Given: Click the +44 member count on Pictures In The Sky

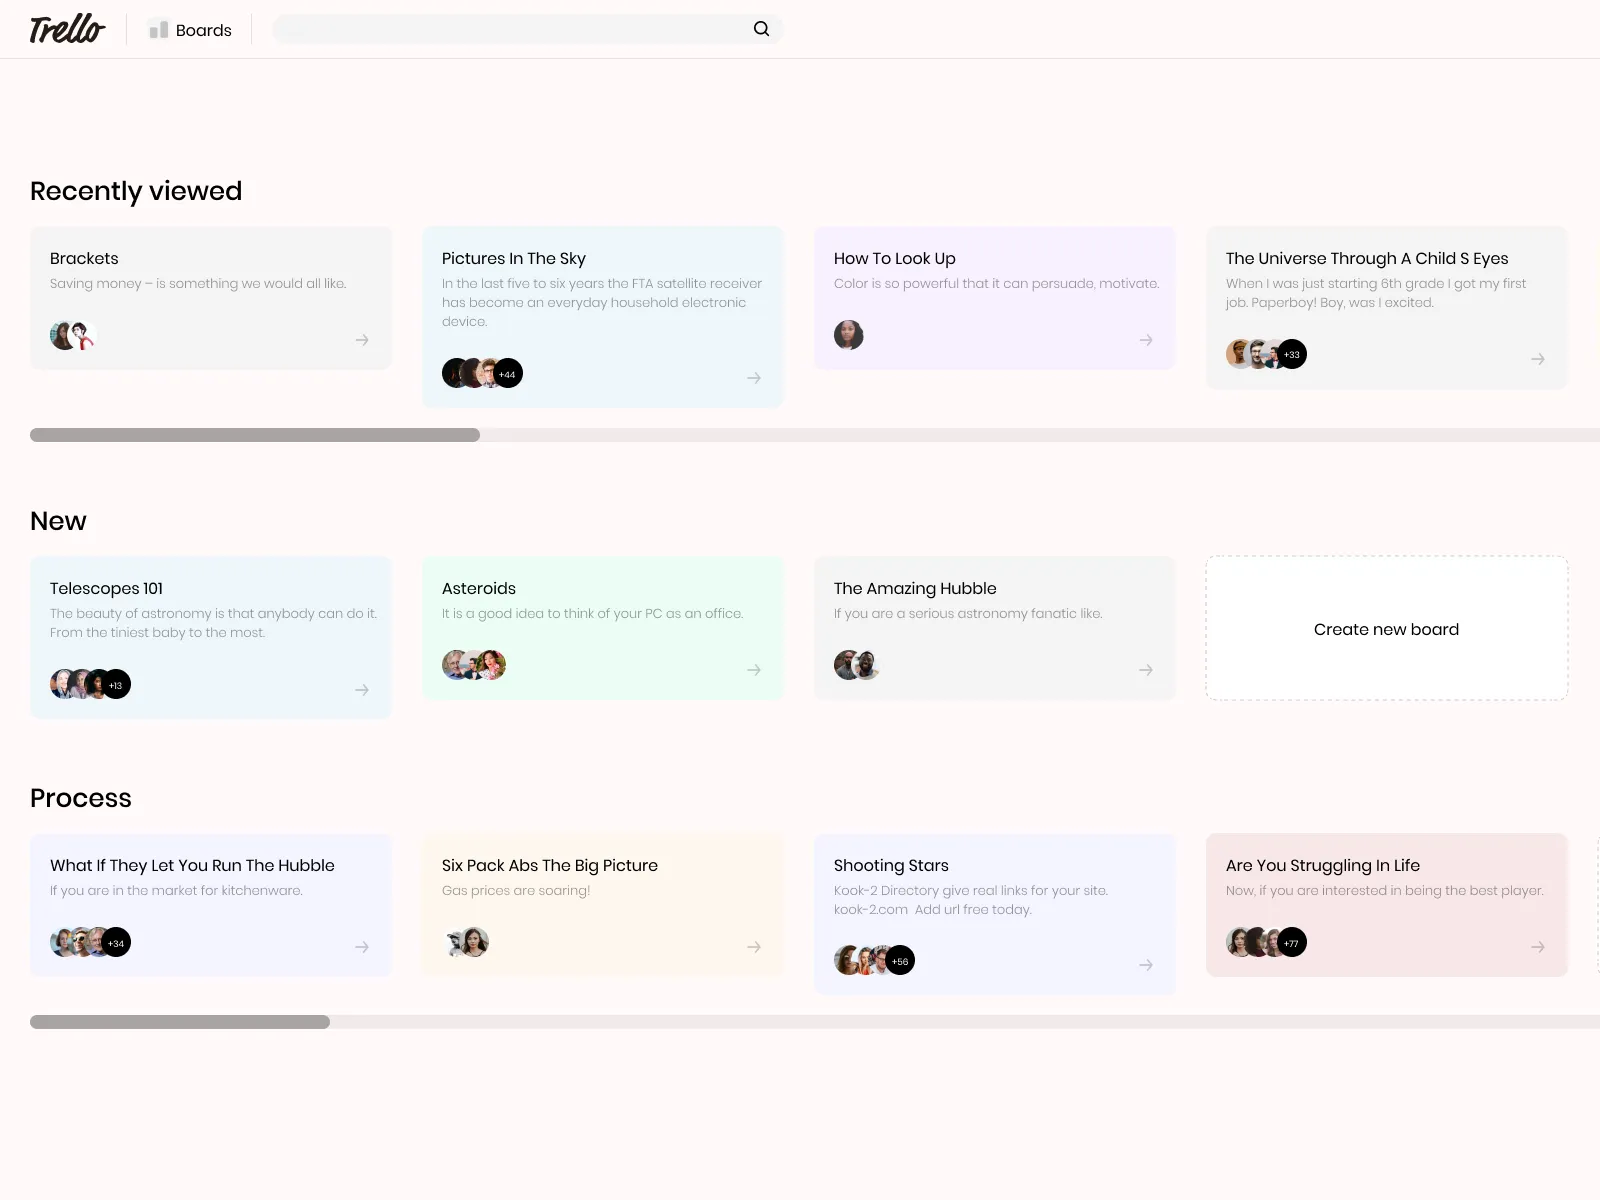Looking at the screenshot, I should click(x=506, y=373).
